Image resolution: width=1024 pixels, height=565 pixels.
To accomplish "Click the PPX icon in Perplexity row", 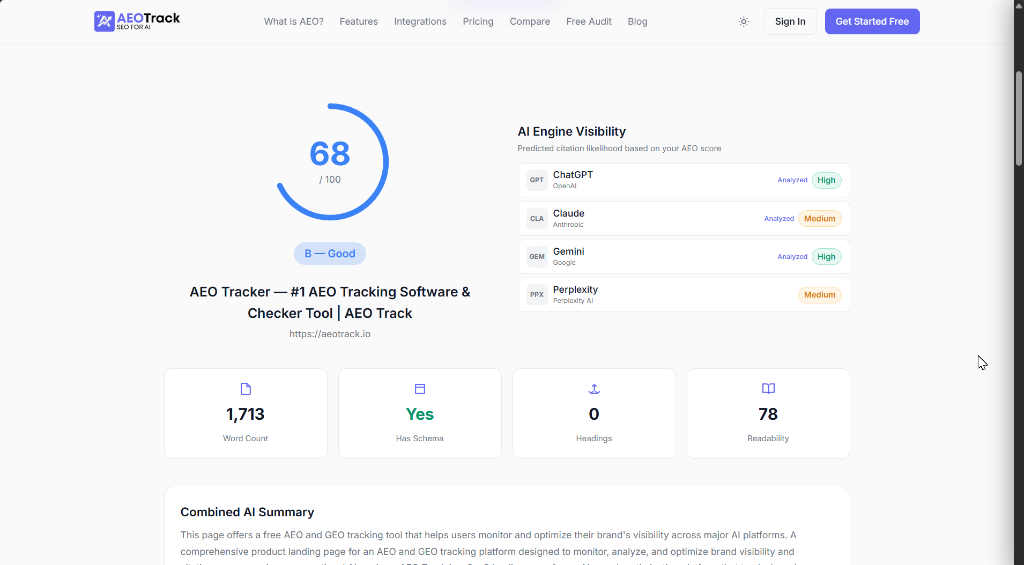I will [x=537, y=295].
